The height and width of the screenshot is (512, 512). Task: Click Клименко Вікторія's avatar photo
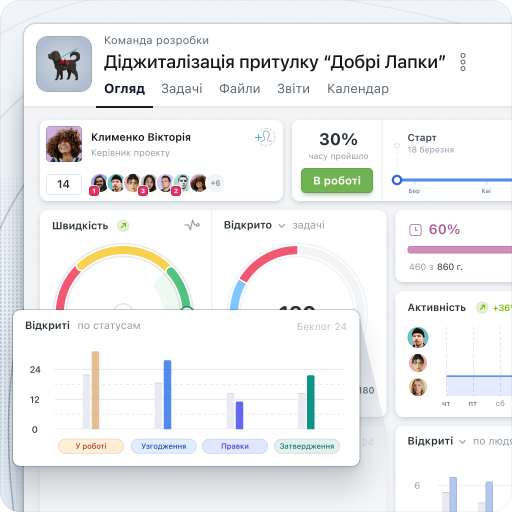(x=64, y=144)
